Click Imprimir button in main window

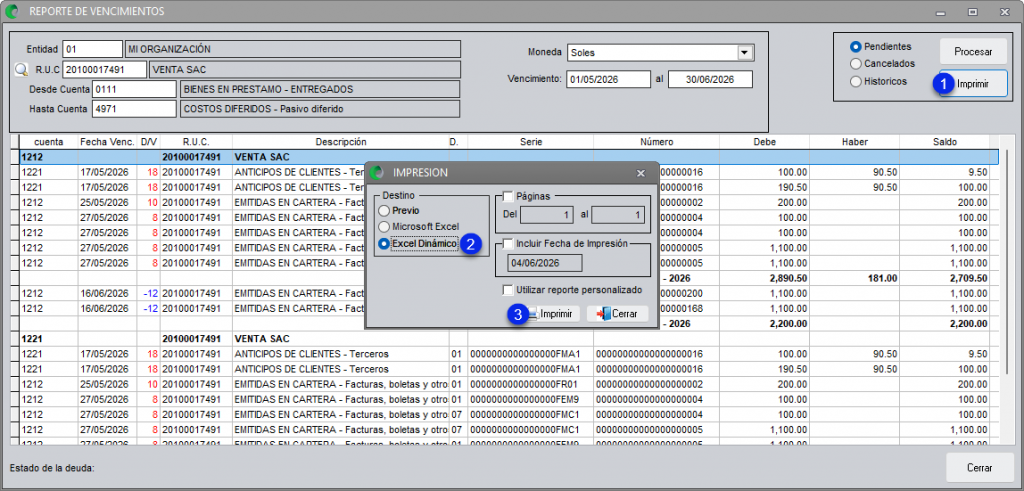click(x=973, y=84)
